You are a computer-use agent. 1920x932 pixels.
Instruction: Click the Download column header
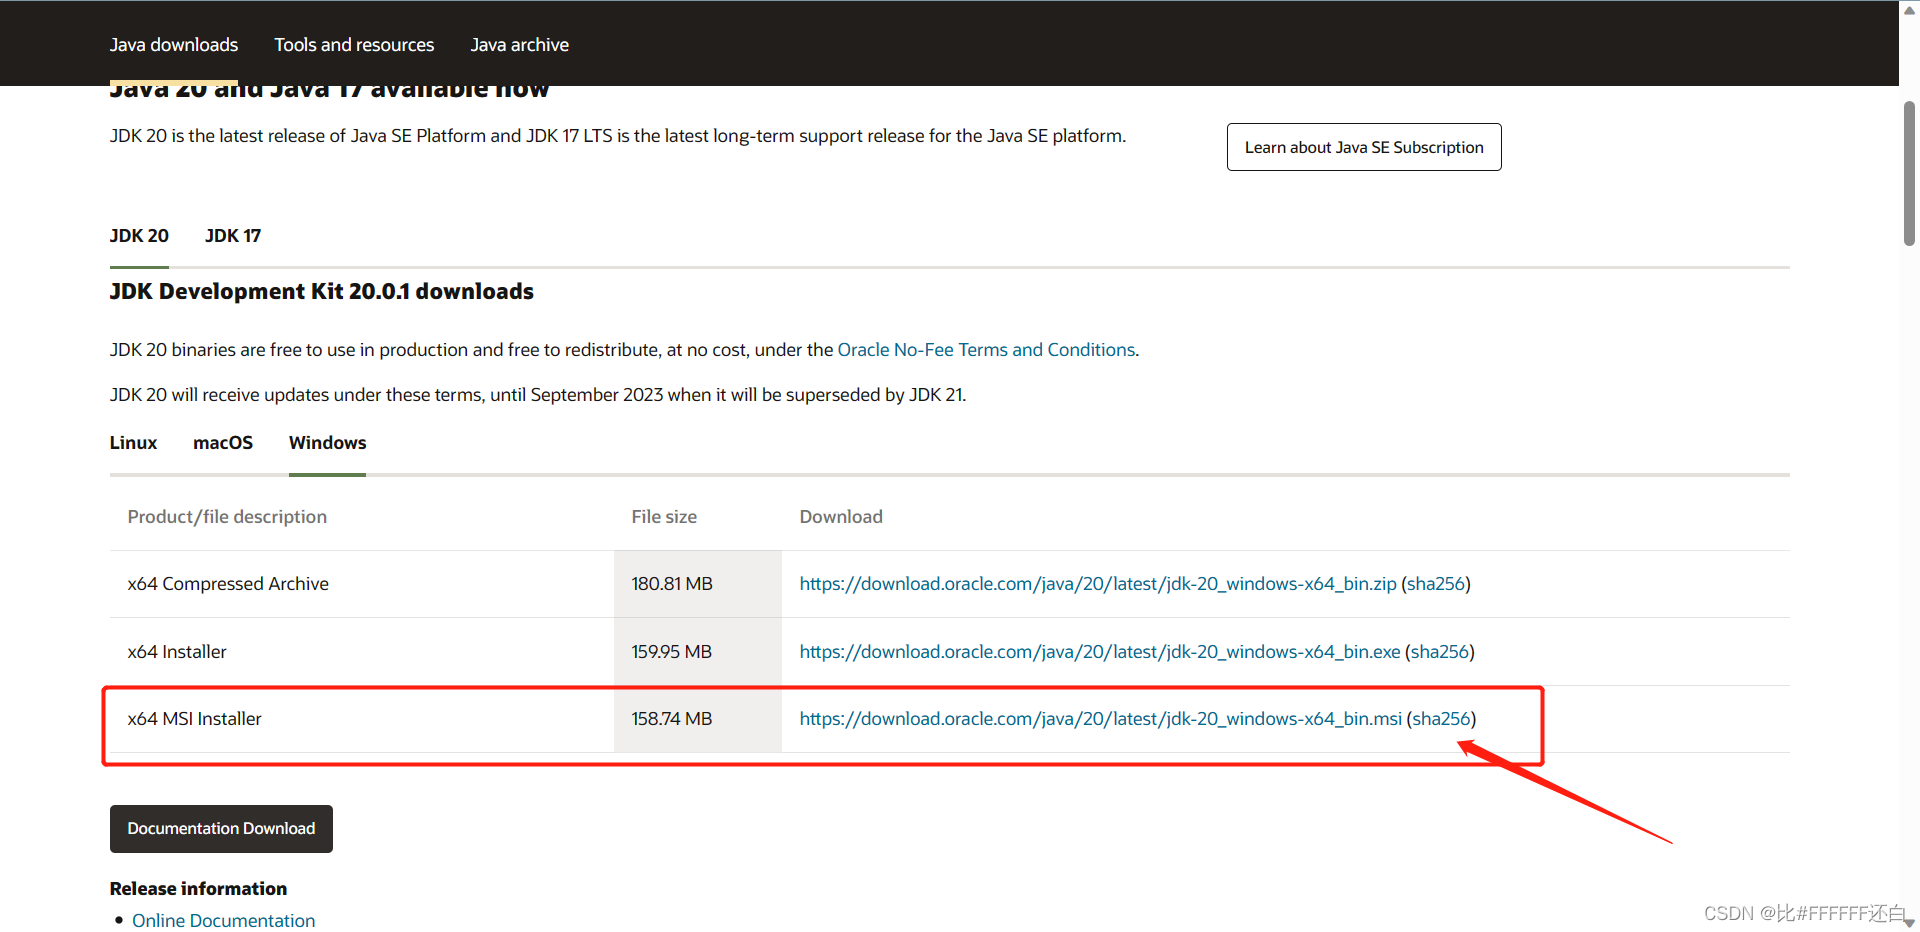point(841,517)
